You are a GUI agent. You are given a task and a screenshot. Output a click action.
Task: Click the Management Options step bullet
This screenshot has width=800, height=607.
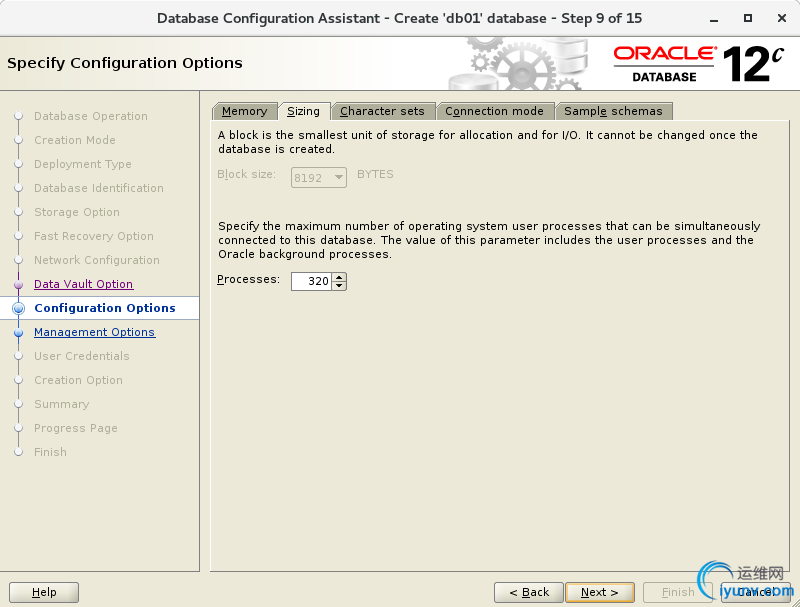pyautogui.click(x=19, y=333)
